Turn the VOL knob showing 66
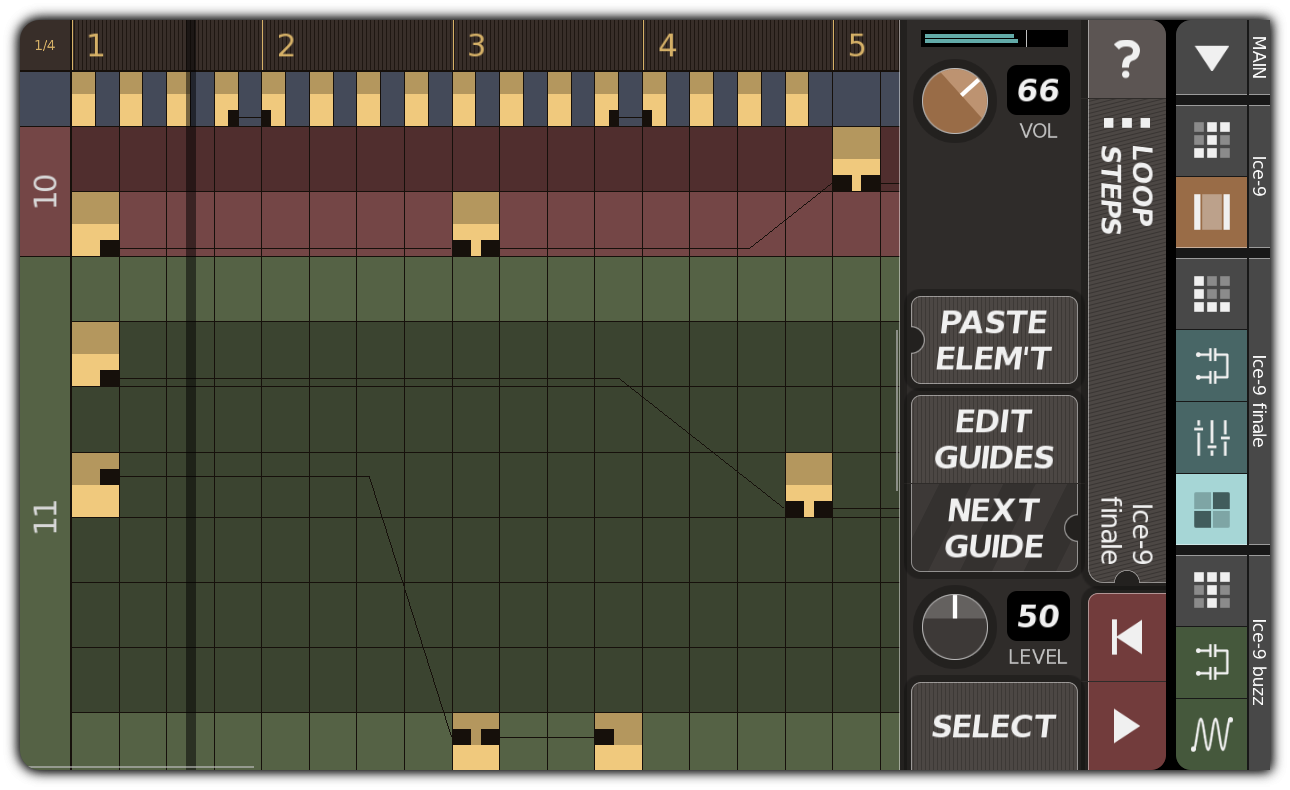The height and width of the screenshot is (790, 1290). 954,101
